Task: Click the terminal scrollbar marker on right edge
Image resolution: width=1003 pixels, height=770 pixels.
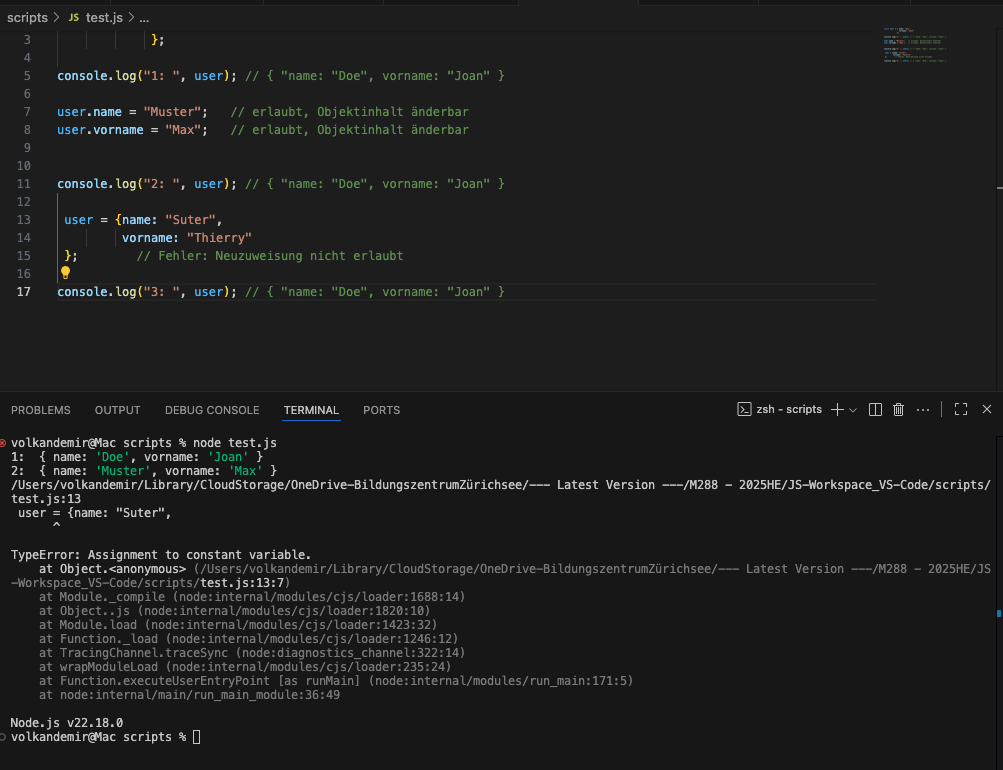Action: [x=999, y=613]
